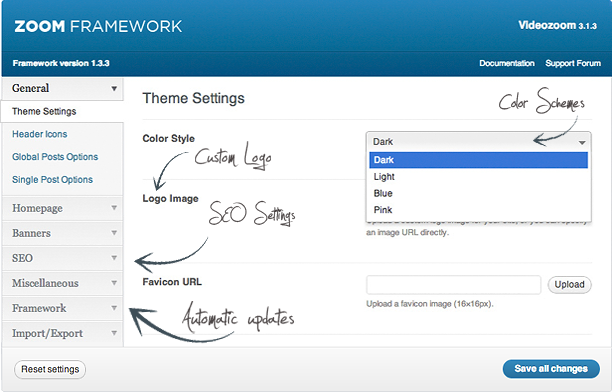This screenshot has width=612, height=392.
Task: Expand the Import/Export section arrow
Action: 114,333
